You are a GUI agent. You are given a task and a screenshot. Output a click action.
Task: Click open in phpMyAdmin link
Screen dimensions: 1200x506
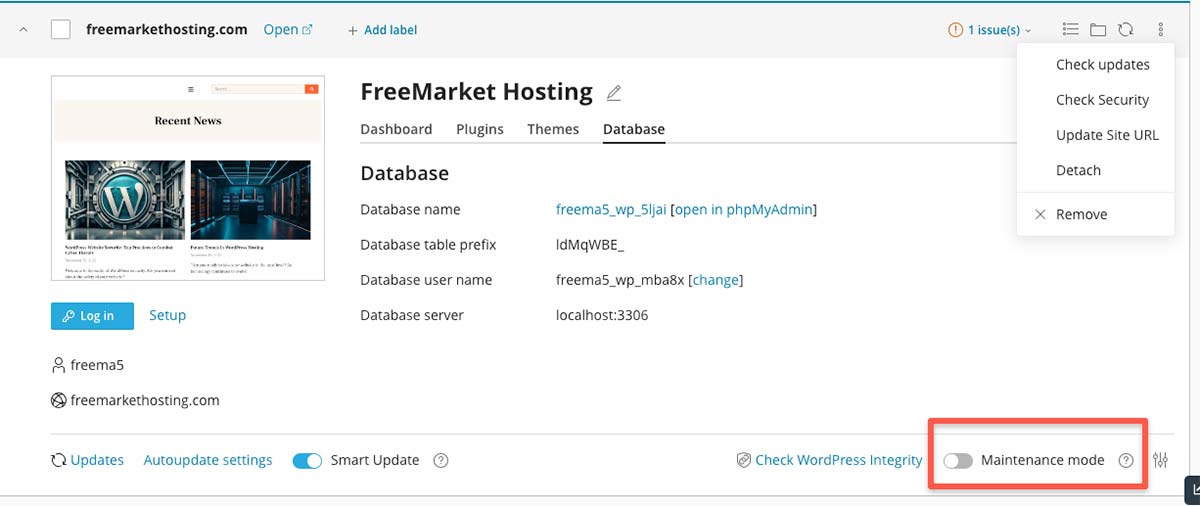pos(745,210)
